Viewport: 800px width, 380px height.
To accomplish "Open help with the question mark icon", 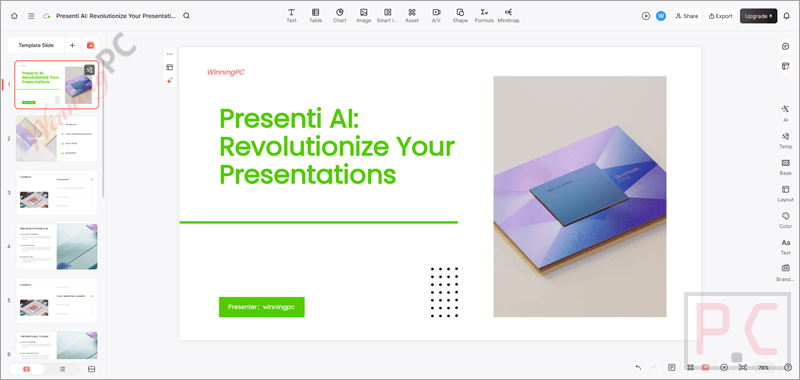I will pyautogui.click(x=788, y=367).
